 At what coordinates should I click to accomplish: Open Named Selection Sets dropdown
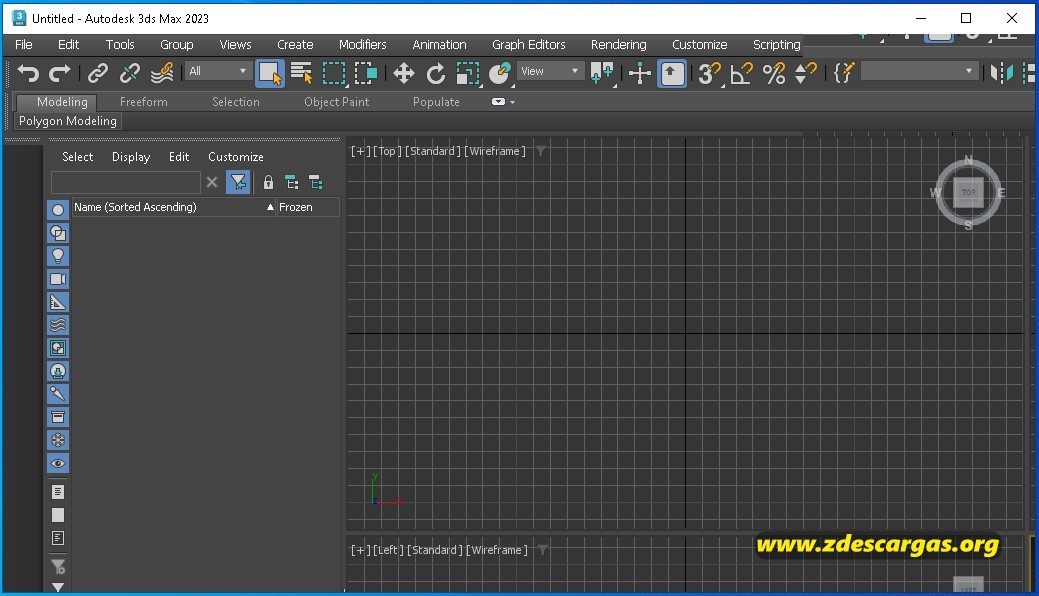coord(918,71)
